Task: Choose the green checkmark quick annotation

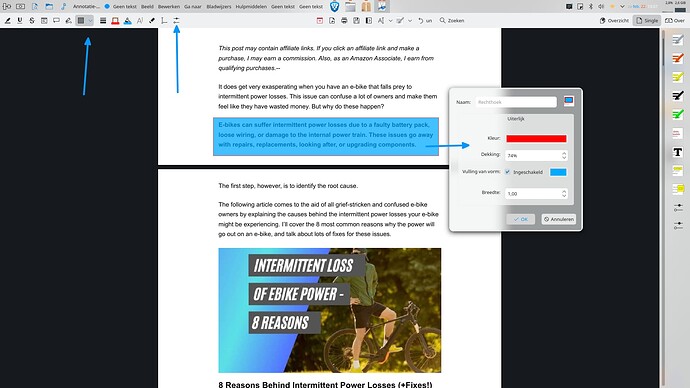Action: (678, 114)
